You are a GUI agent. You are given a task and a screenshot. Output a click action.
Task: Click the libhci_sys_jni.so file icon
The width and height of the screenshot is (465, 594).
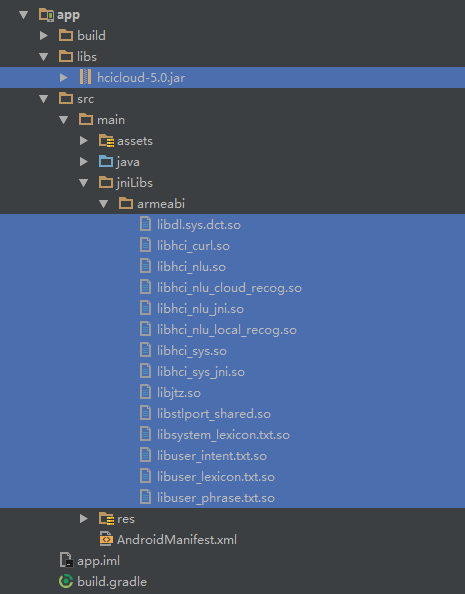tap(146, 371)
